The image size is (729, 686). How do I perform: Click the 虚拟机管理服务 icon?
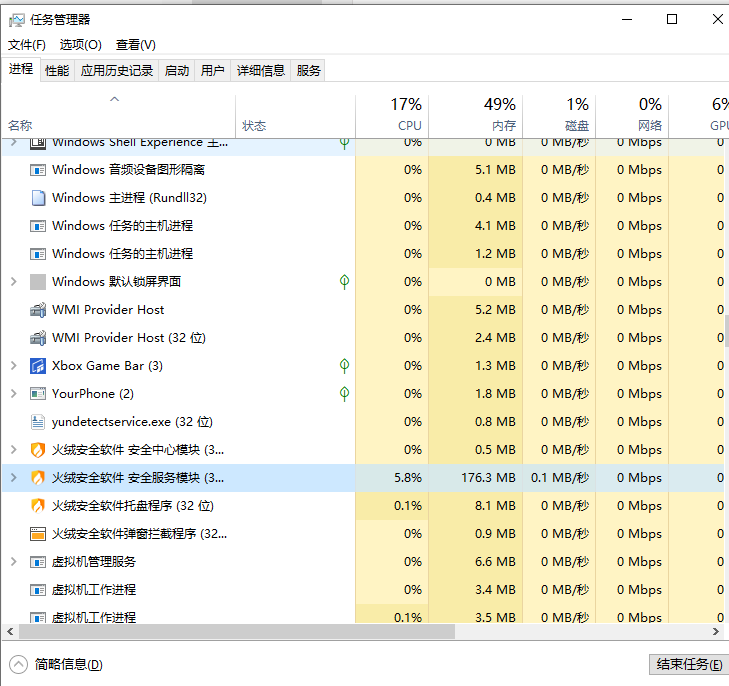[38, 562]
